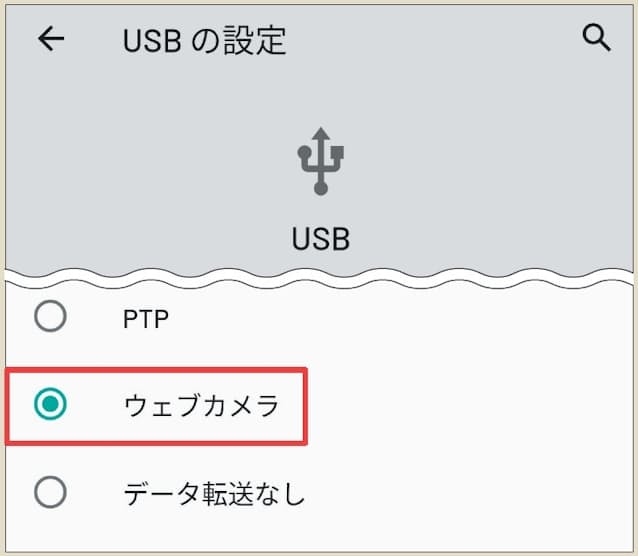Select the PTP radio button

(x=50, y=317)
